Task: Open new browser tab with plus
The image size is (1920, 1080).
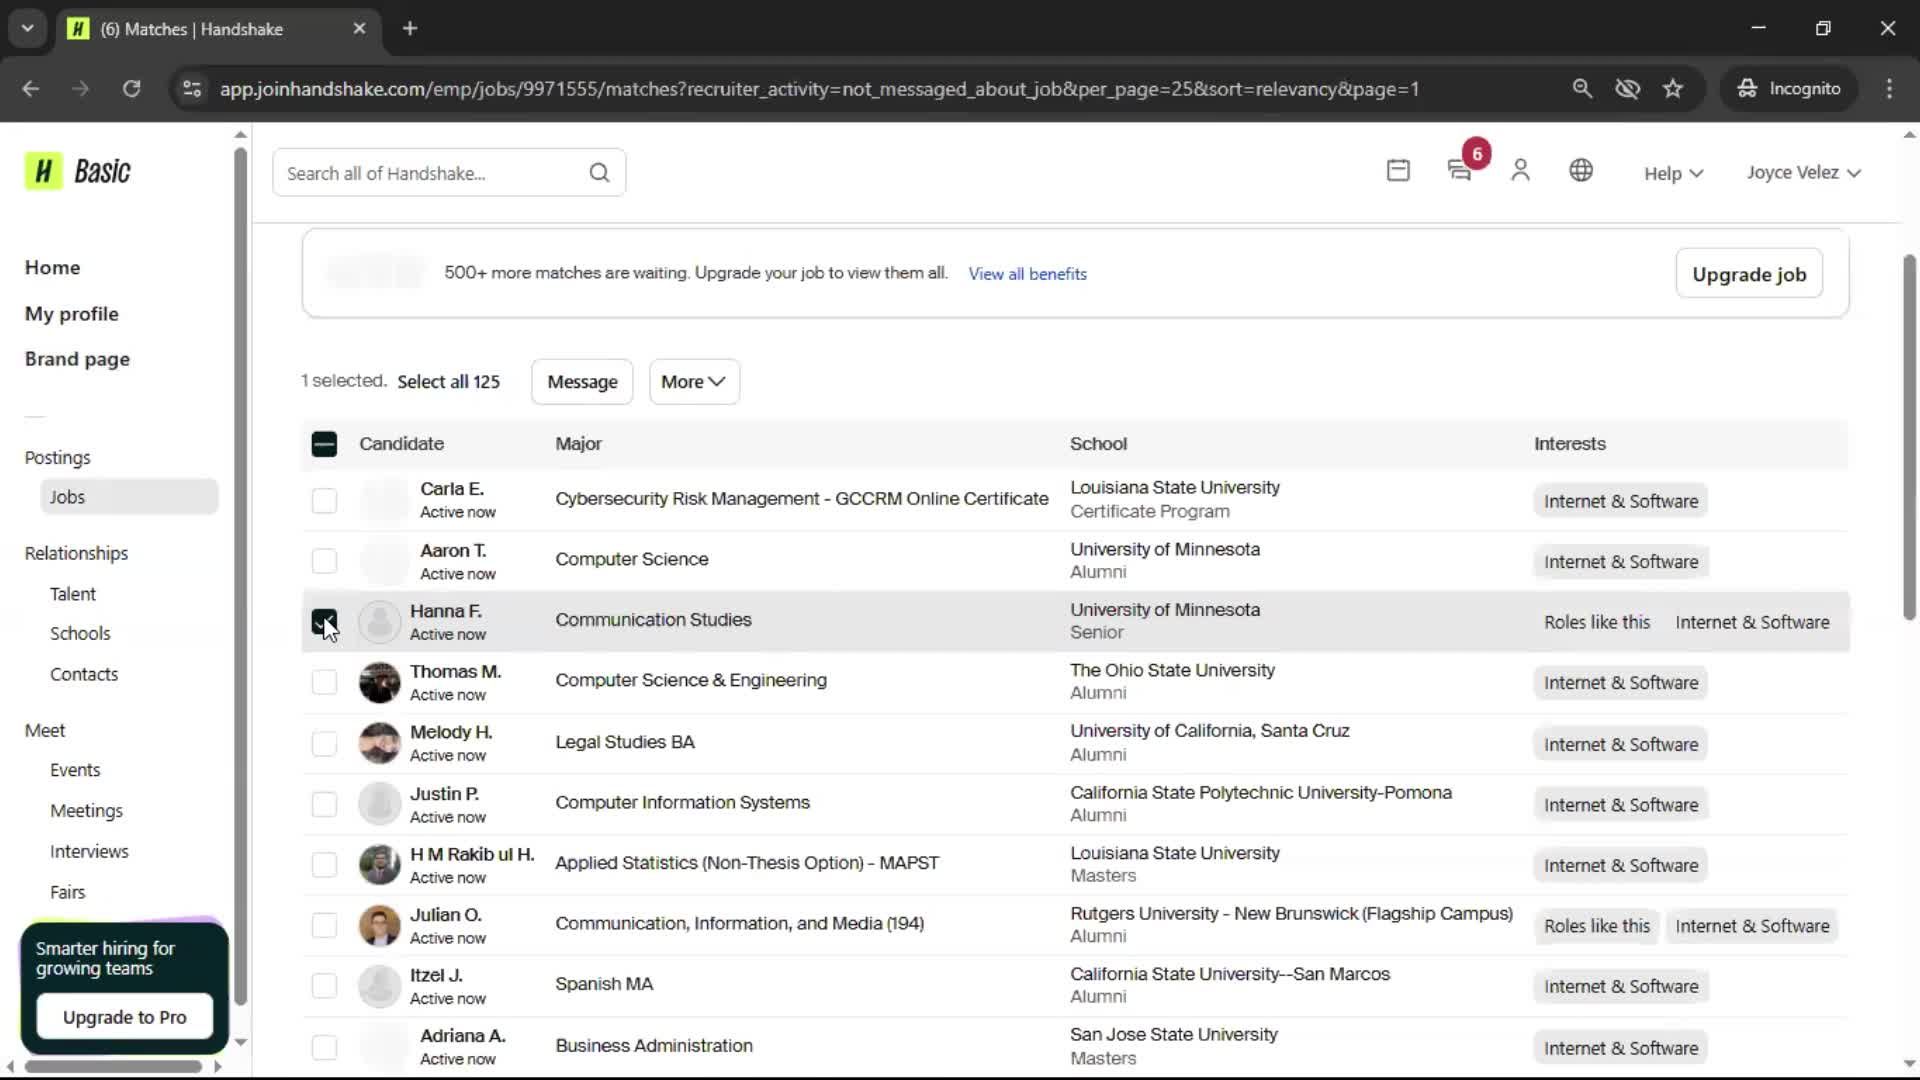Action: coord(410,29)
